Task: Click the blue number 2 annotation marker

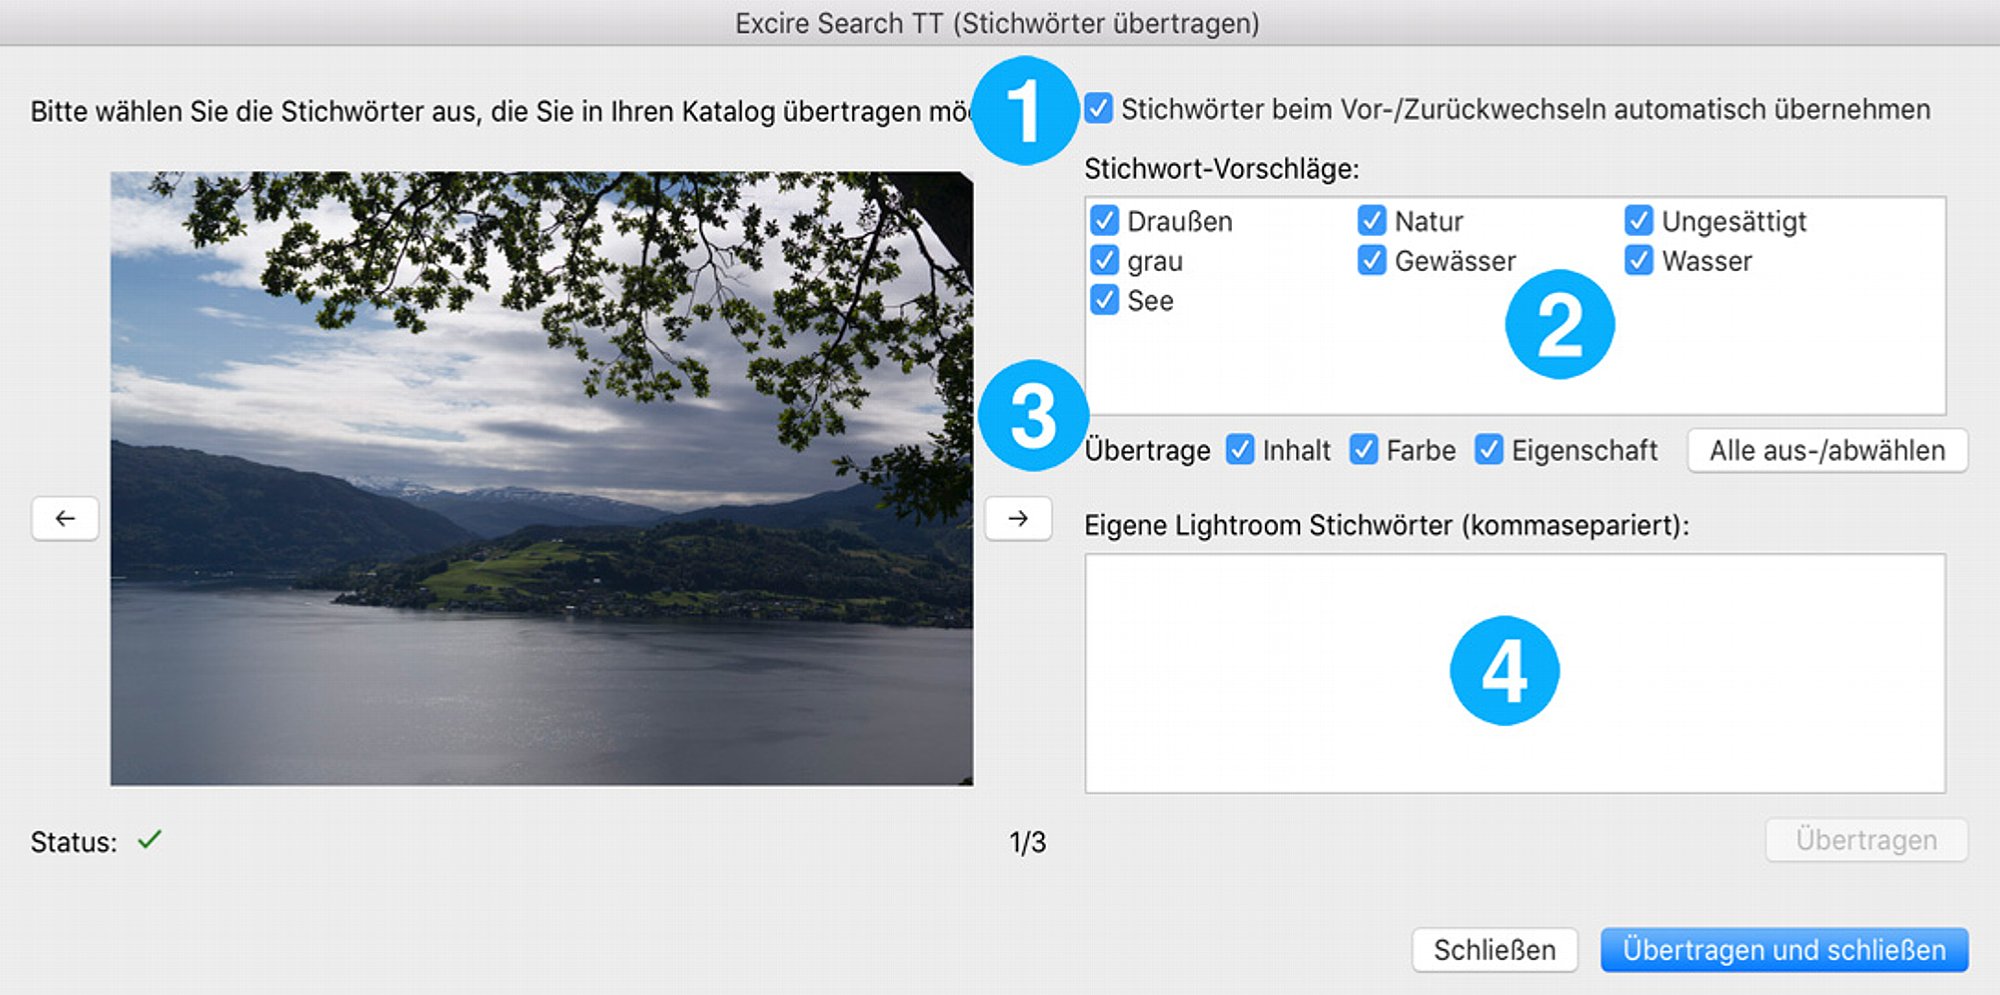Action: click(1560, 324)
